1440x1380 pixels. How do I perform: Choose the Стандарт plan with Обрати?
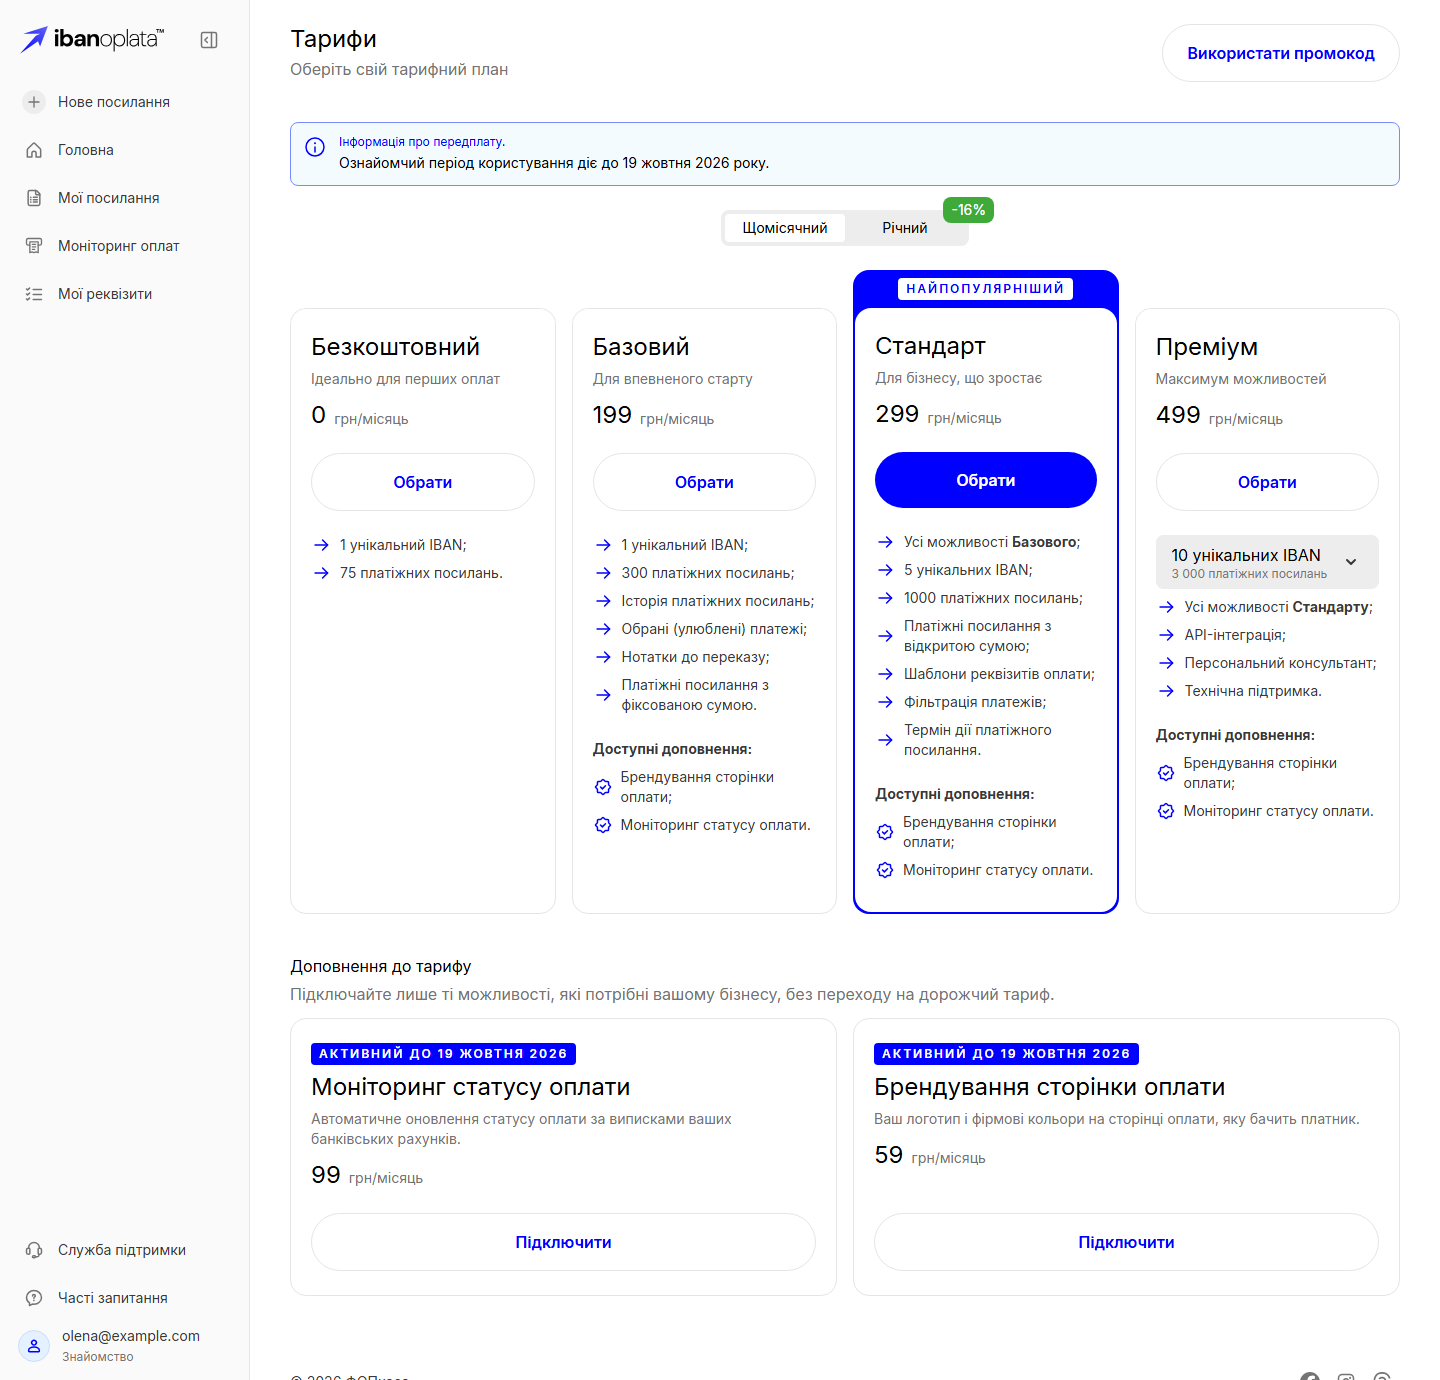pyautogui.click(x=986, y=480)
